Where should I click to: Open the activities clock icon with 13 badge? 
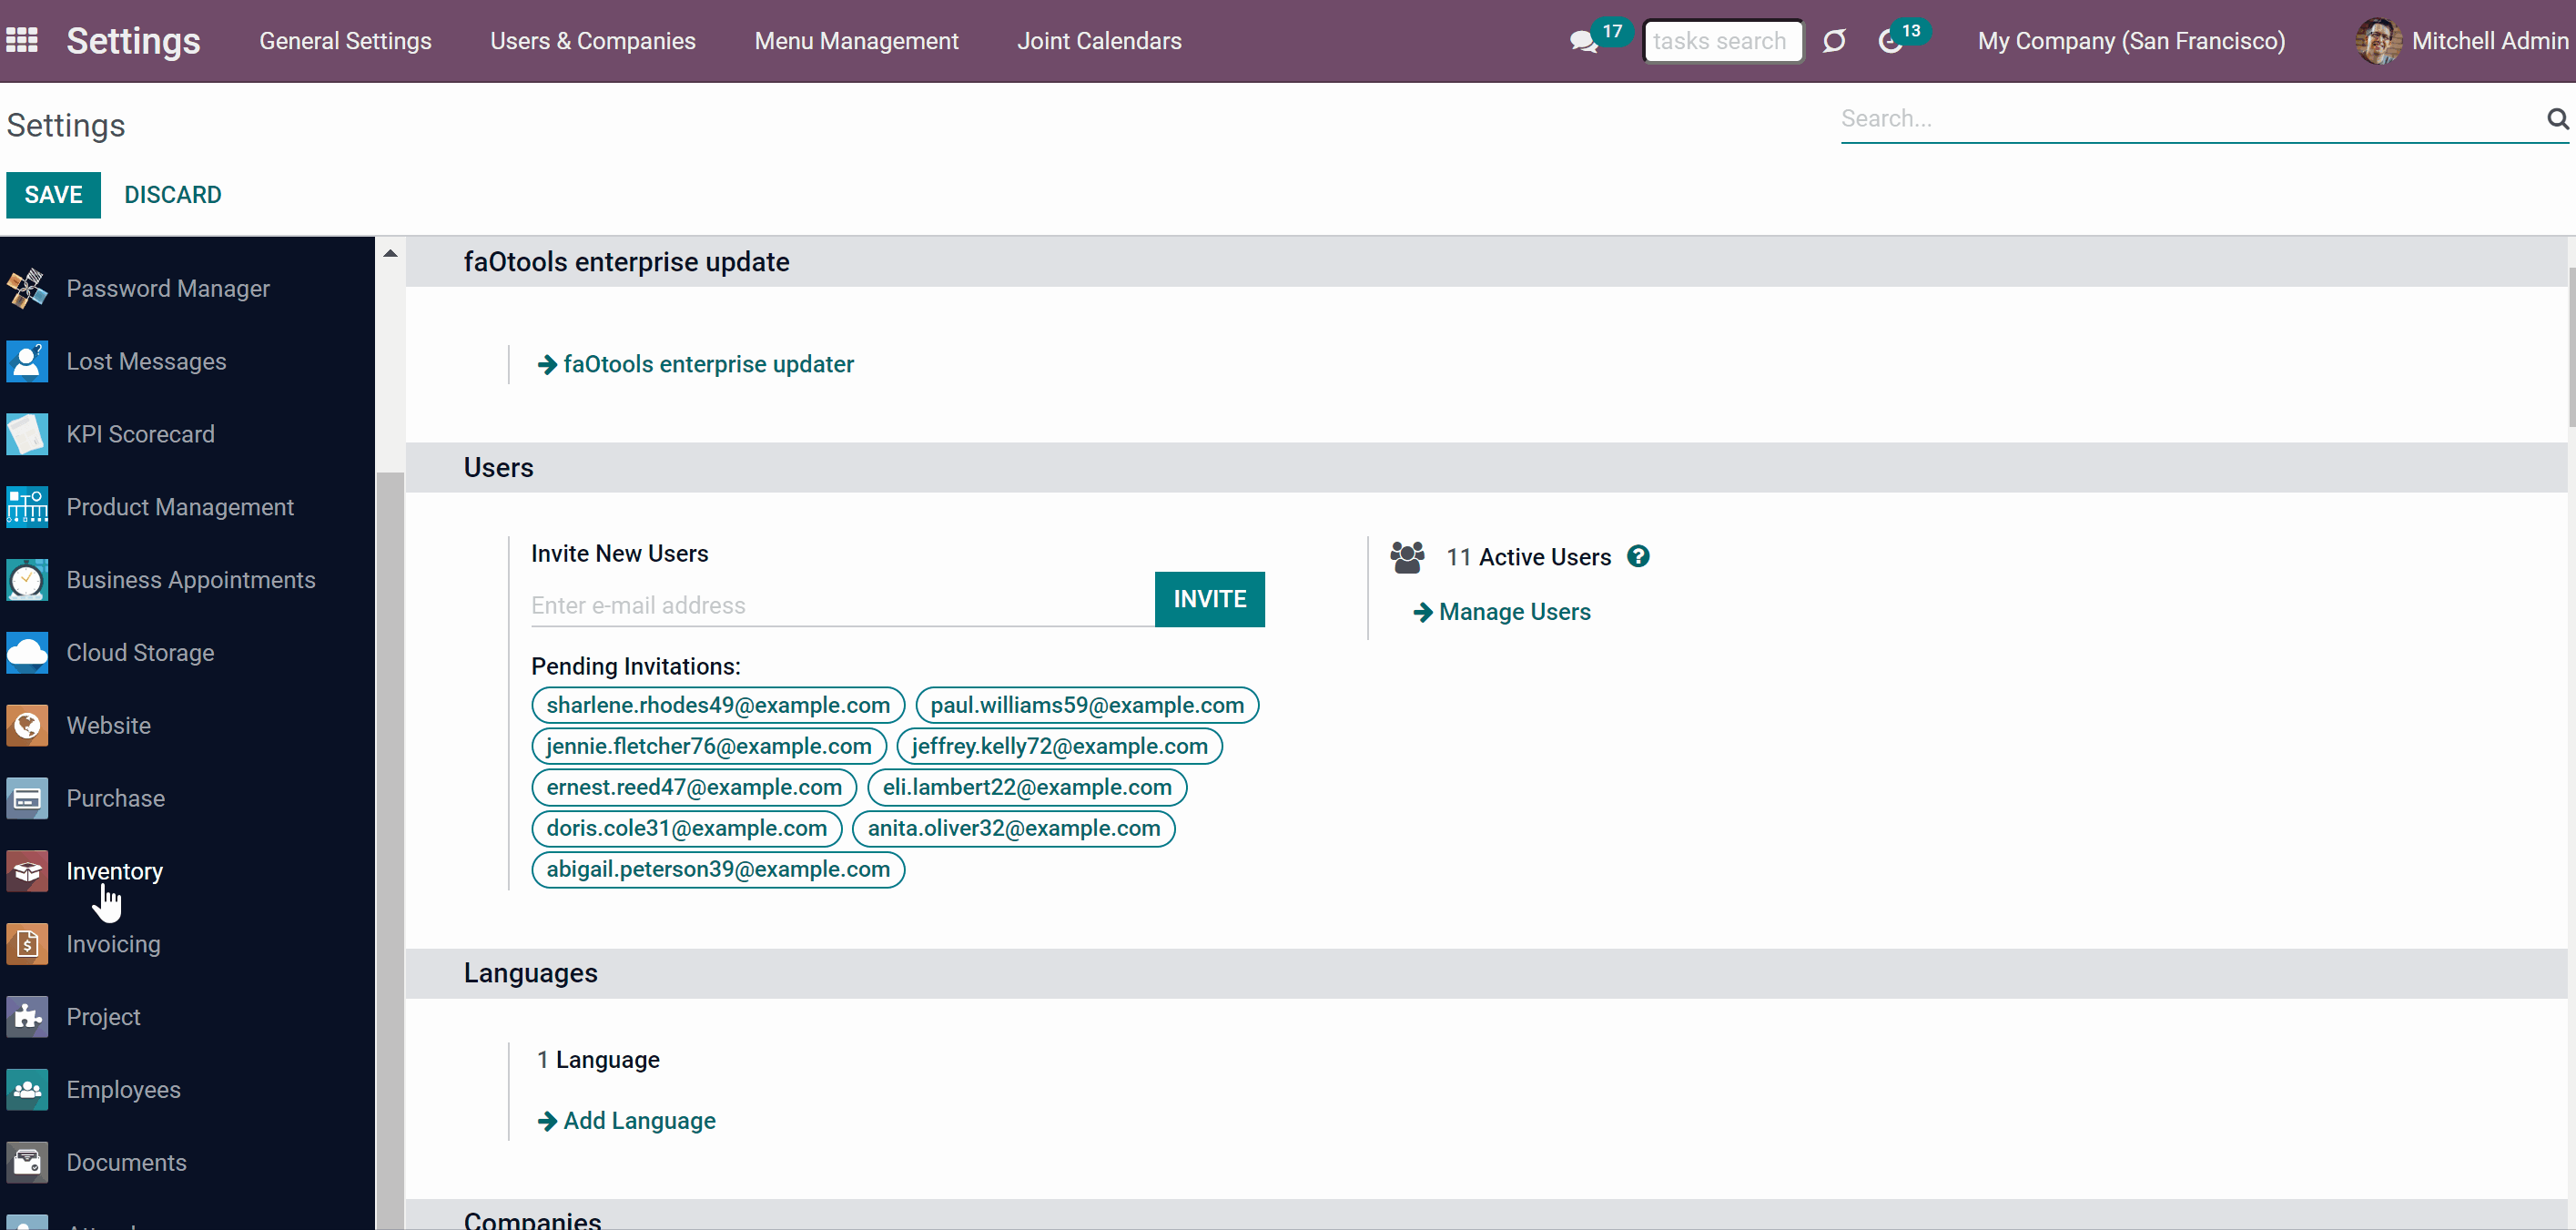click(x=1890, y=41)
